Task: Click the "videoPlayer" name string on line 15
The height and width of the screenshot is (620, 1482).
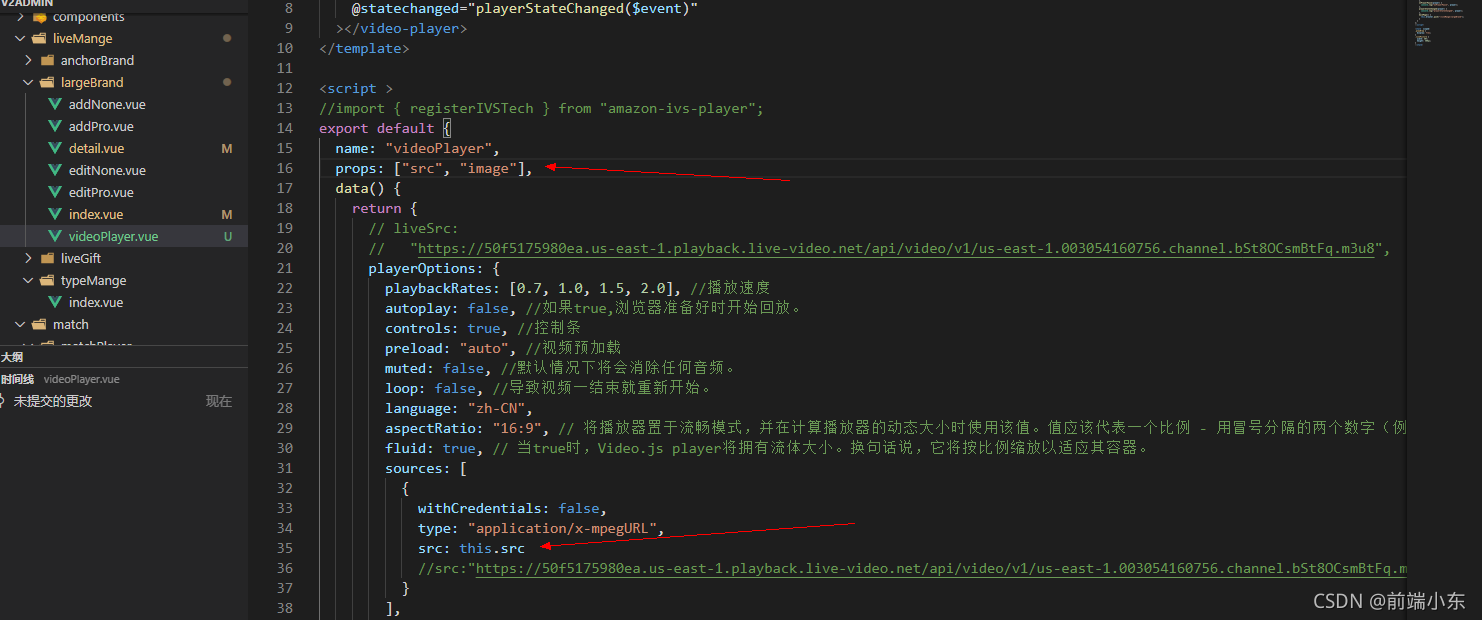Action: (x=439, y=149)
